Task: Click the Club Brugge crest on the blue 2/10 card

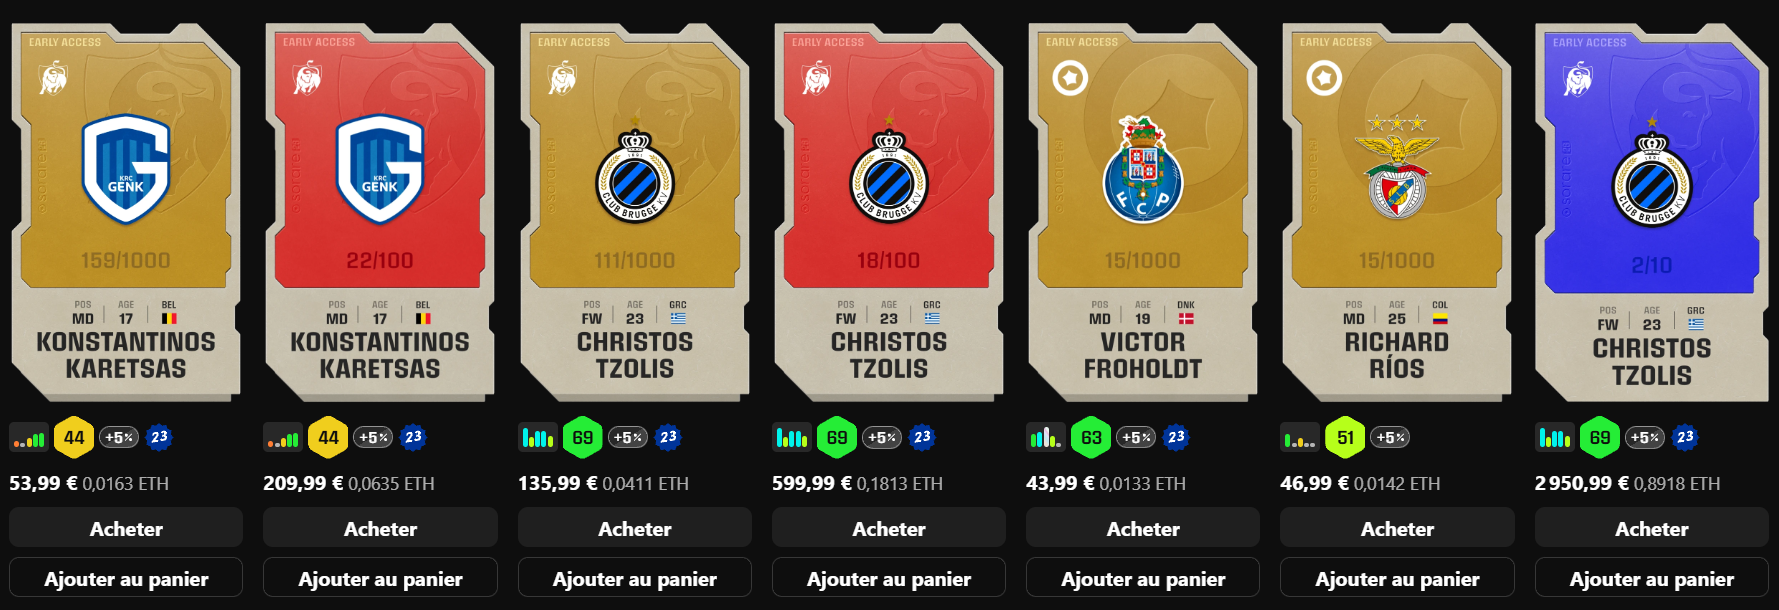Action: tap(1651, 174)
